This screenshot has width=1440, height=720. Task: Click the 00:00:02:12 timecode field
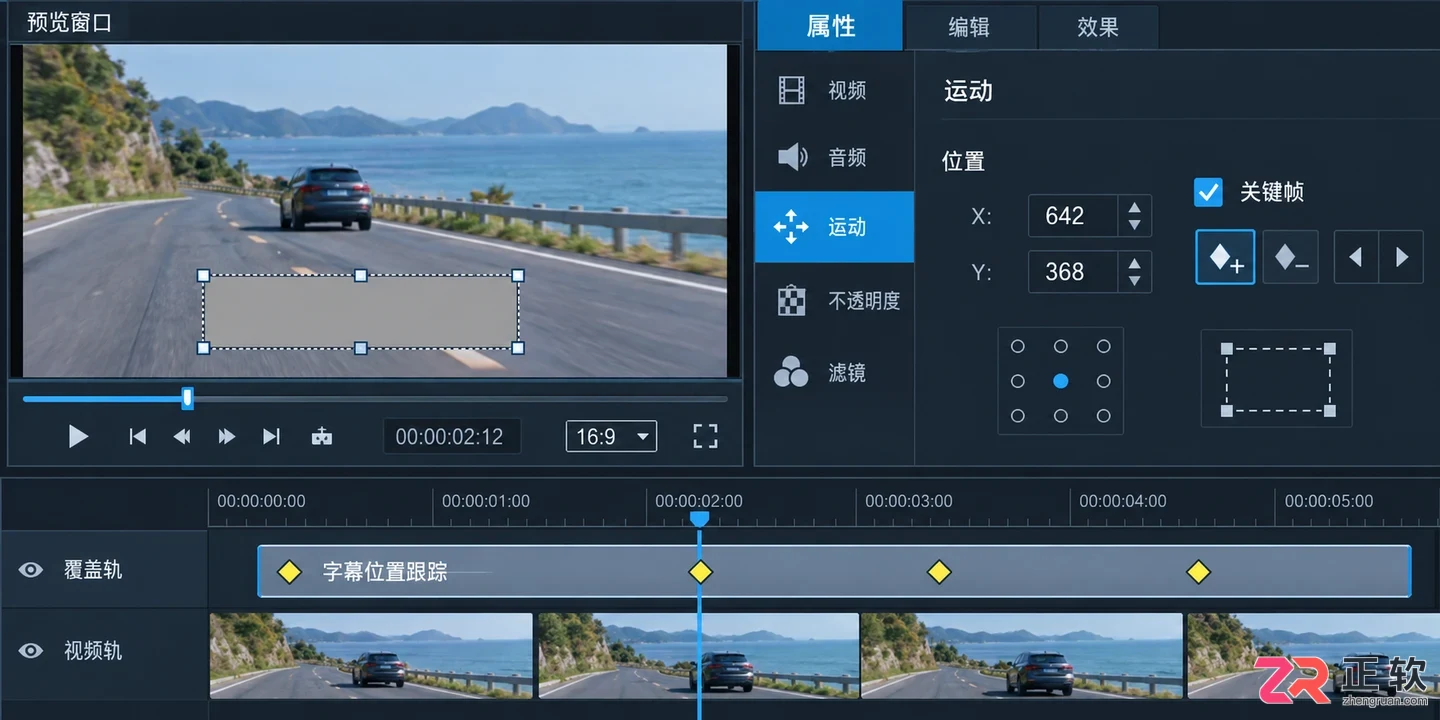coord(450,436)
